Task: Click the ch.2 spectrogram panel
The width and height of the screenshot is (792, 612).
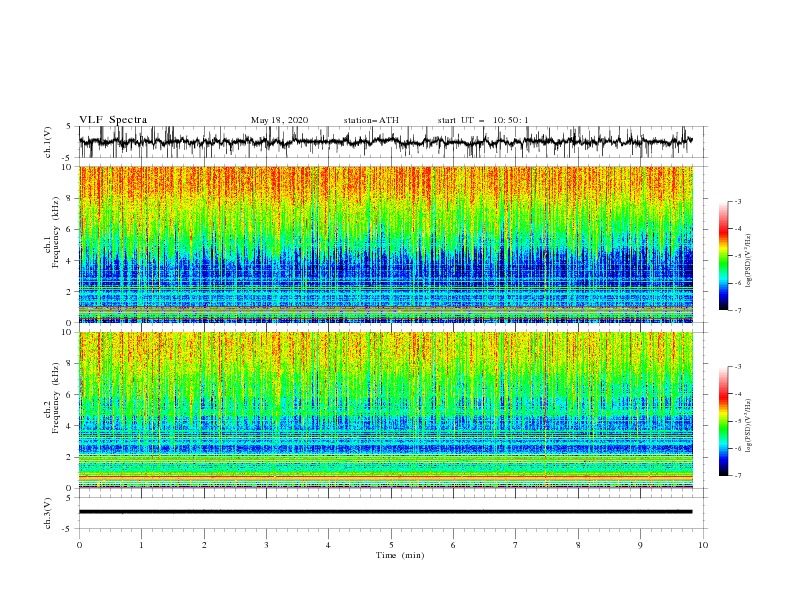Action: pos(385,410)
